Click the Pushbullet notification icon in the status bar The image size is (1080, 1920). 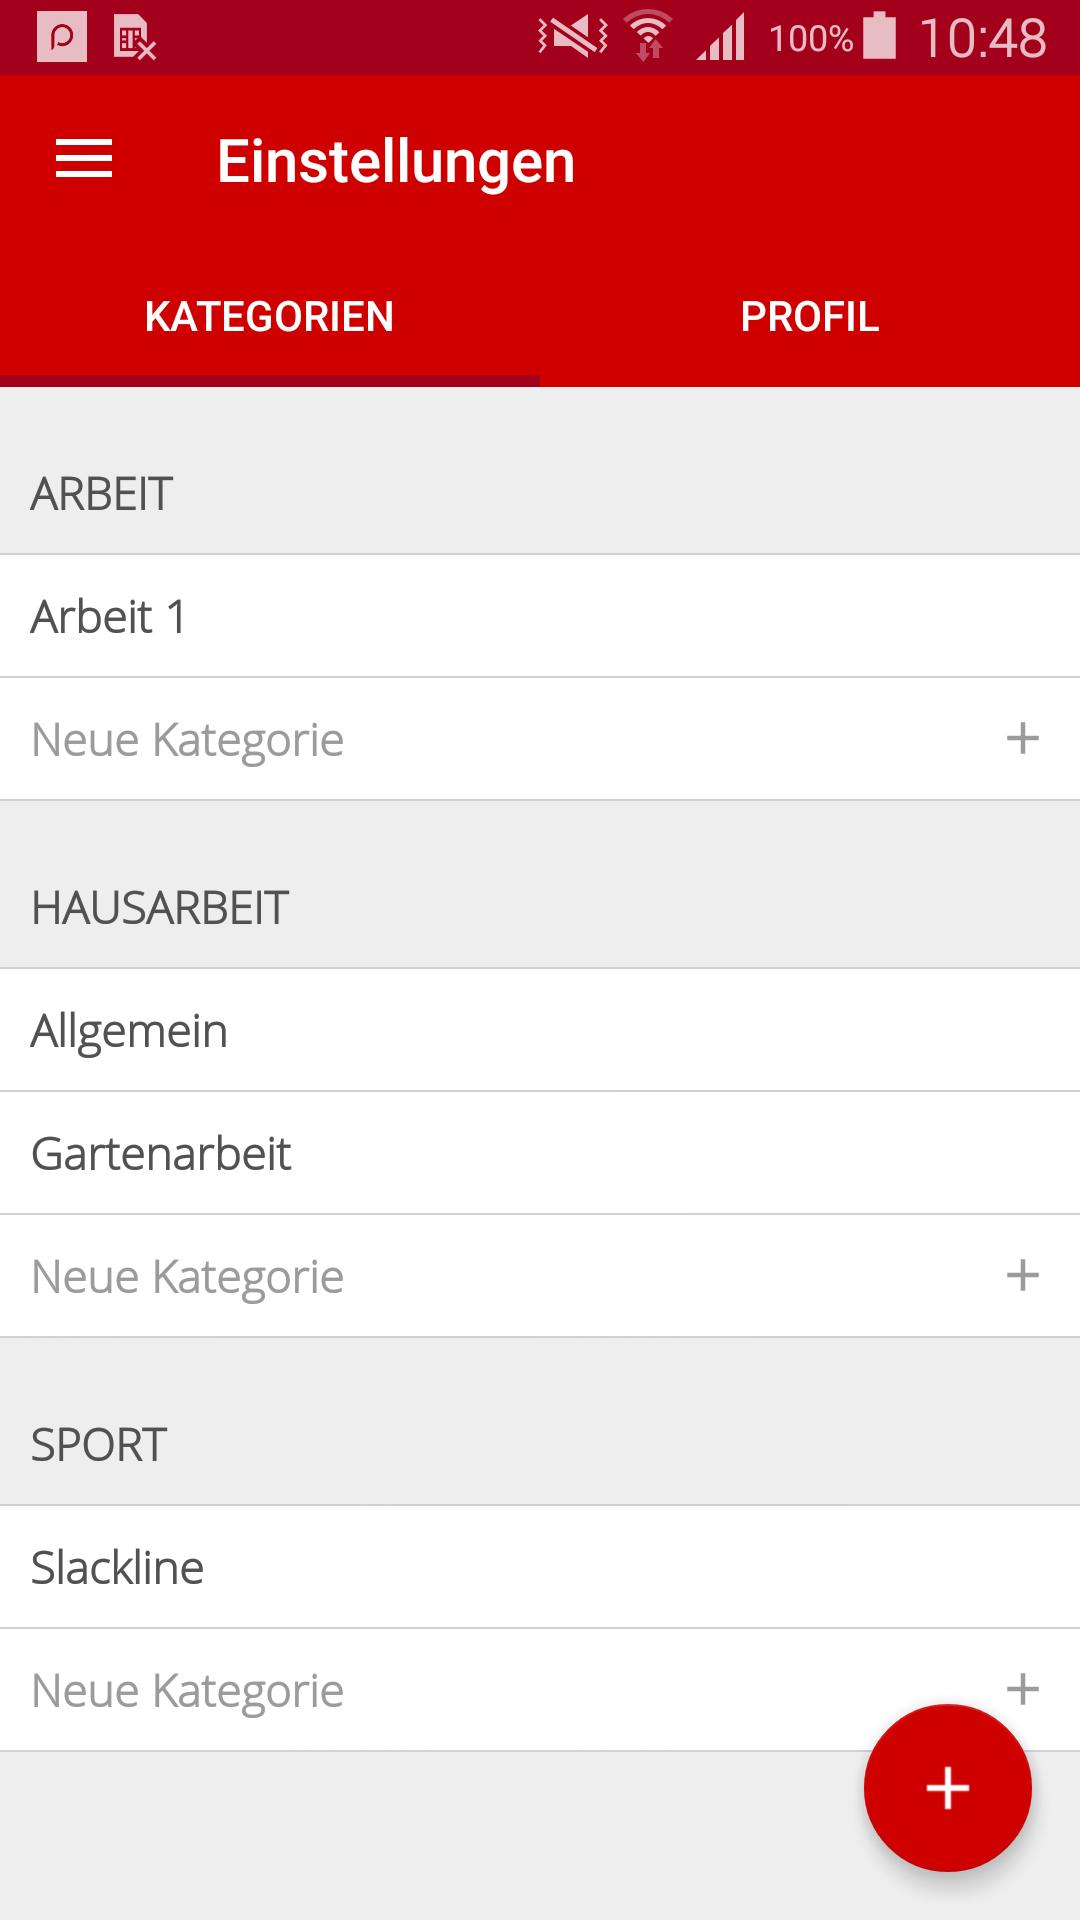click(x=62, y=38)
